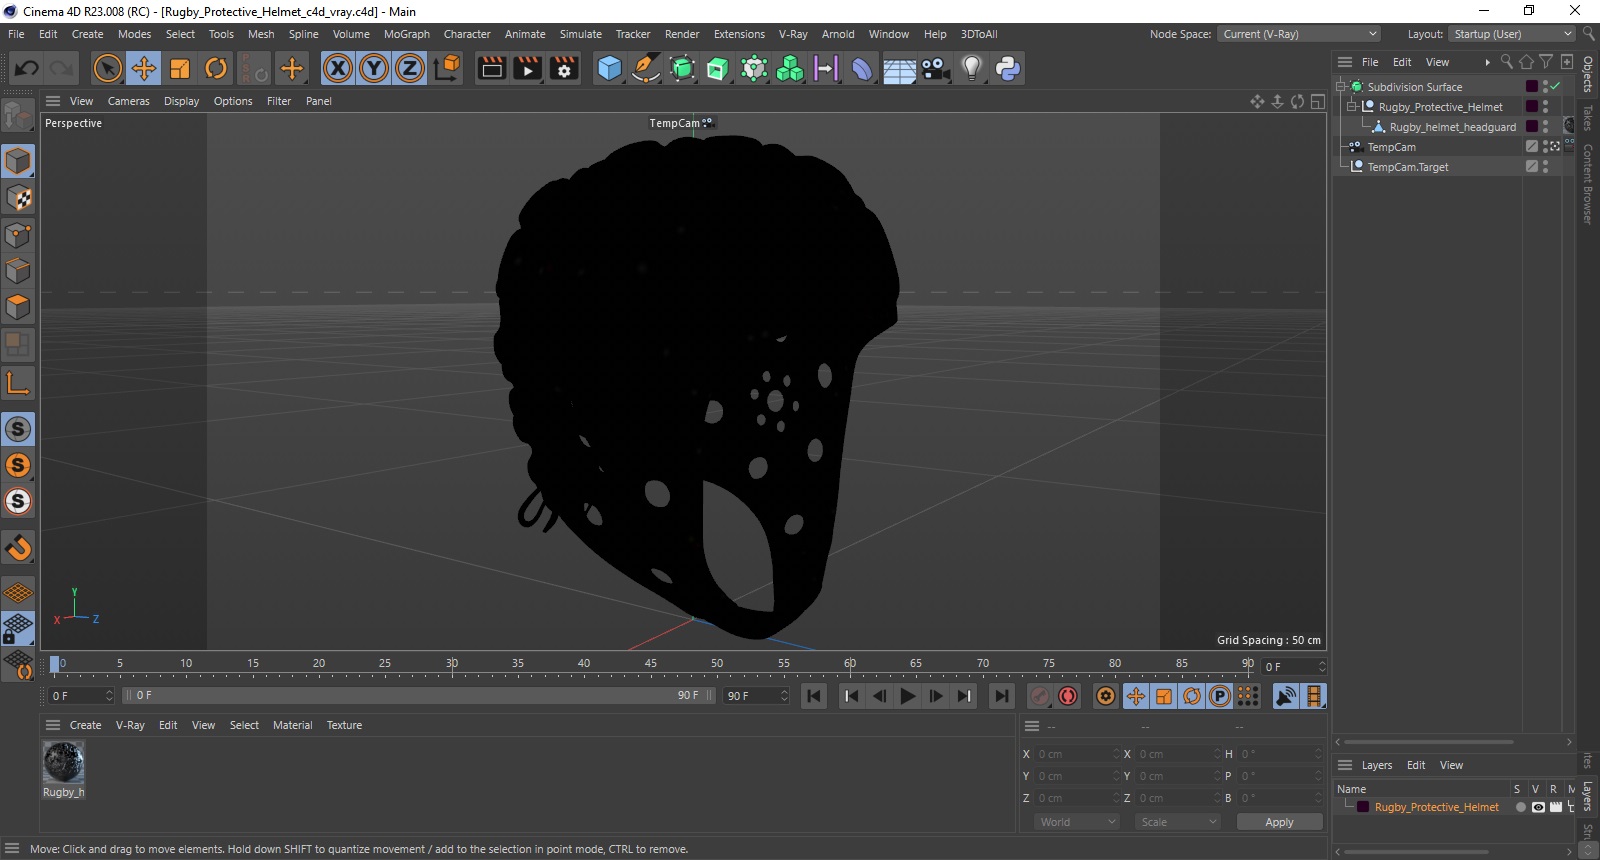Add a Subdivision Surface generator
The image size is (1600, 860).
click(x=682, y=68)
